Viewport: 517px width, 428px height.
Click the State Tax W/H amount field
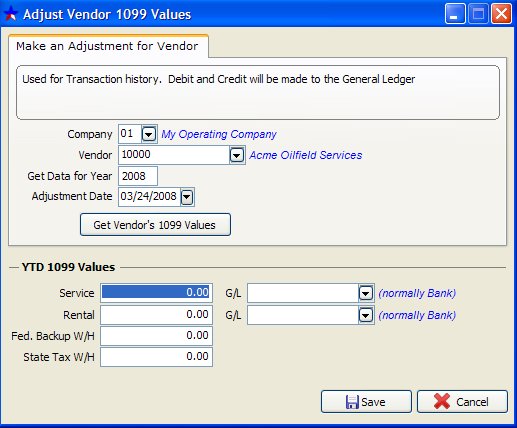click(156, 357)
